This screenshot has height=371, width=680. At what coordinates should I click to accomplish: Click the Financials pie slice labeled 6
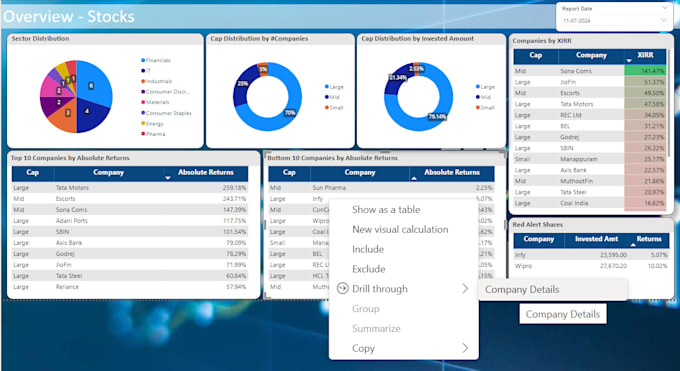point(95,85)
